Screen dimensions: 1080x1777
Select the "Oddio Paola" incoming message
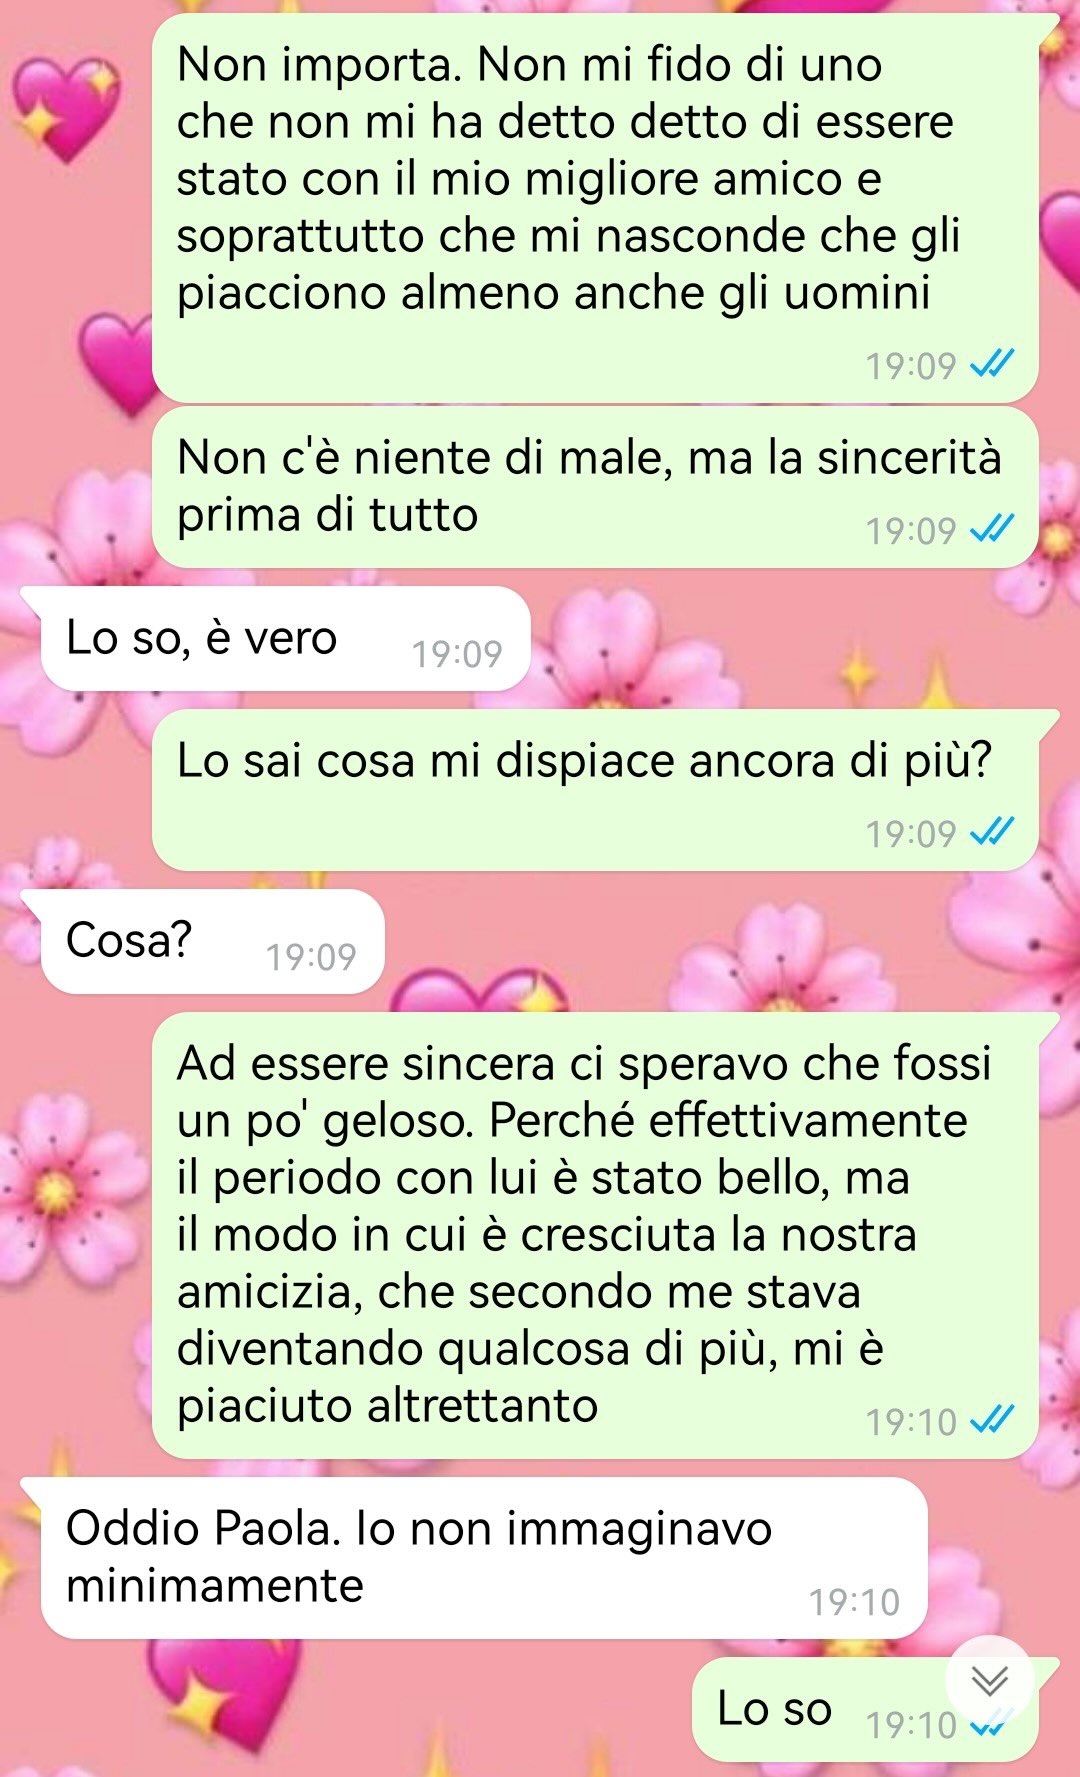click(484, 1558)
